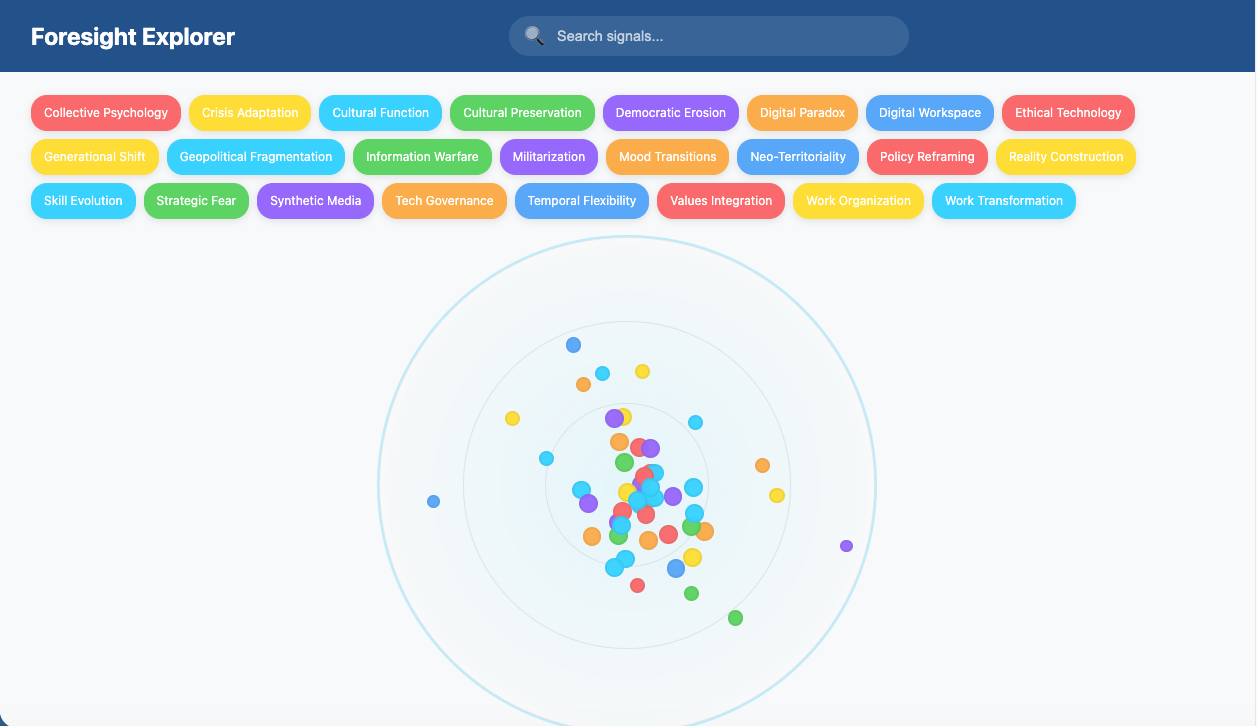1257x726 pixels.
Task: Enable the Information Warfare filter tag
Action: [x=422, y=157]
